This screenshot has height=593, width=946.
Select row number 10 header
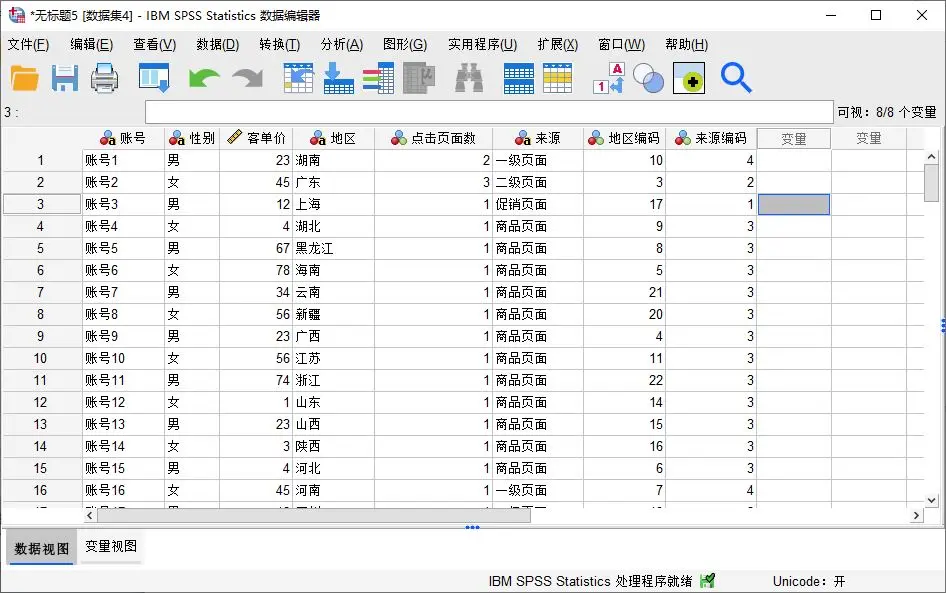40,358
